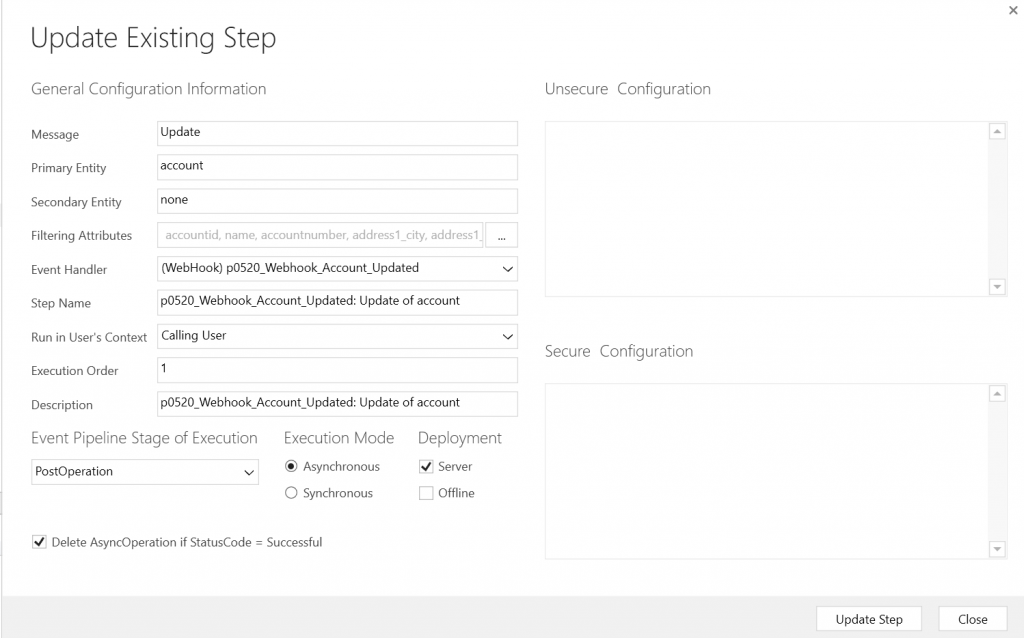Expand the Run in User's Context dropdown
Viewport: 1024px width, 638px height.
click(337, 336)
